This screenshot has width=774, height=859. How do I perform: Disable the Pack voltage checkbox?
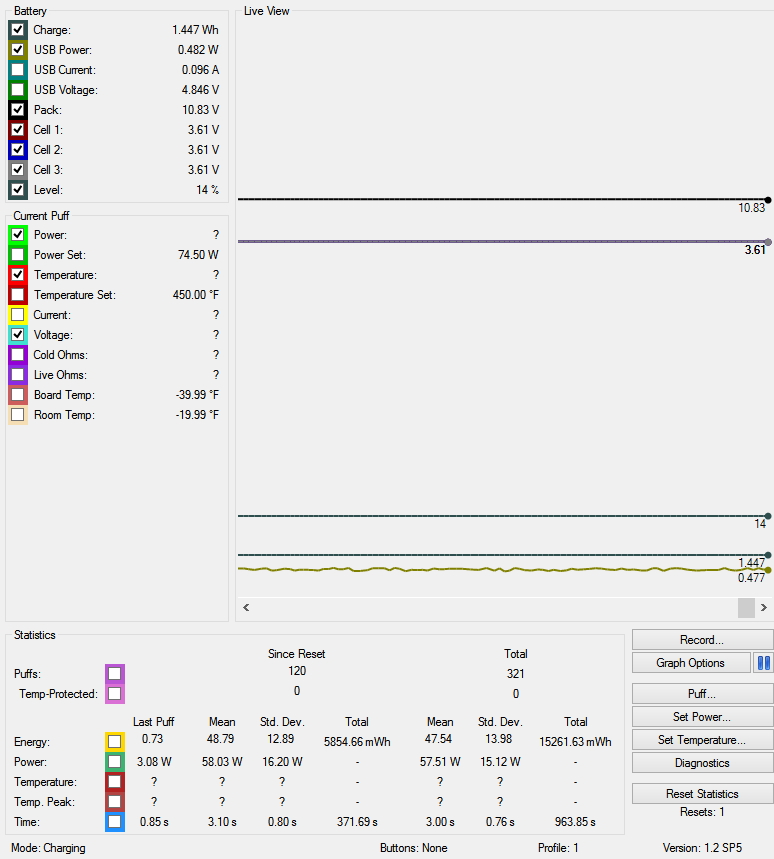tap(18, 110)
